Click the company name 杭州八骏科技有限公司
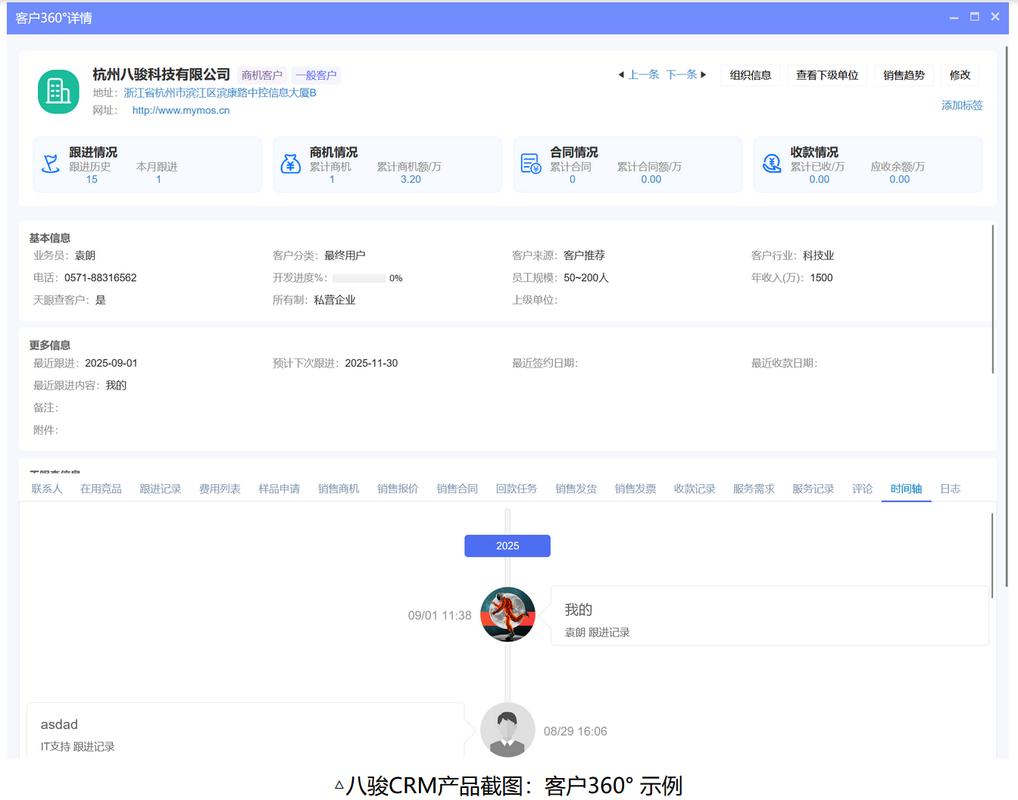The height and width of the screenshot is (800, 1018). coord(161,75)
